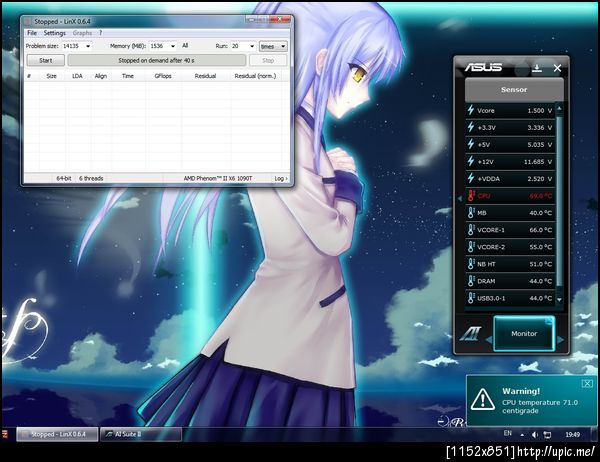Screen dimensions: 600x462
Task: Click the 6 threads status text
Action: [91, 178]
